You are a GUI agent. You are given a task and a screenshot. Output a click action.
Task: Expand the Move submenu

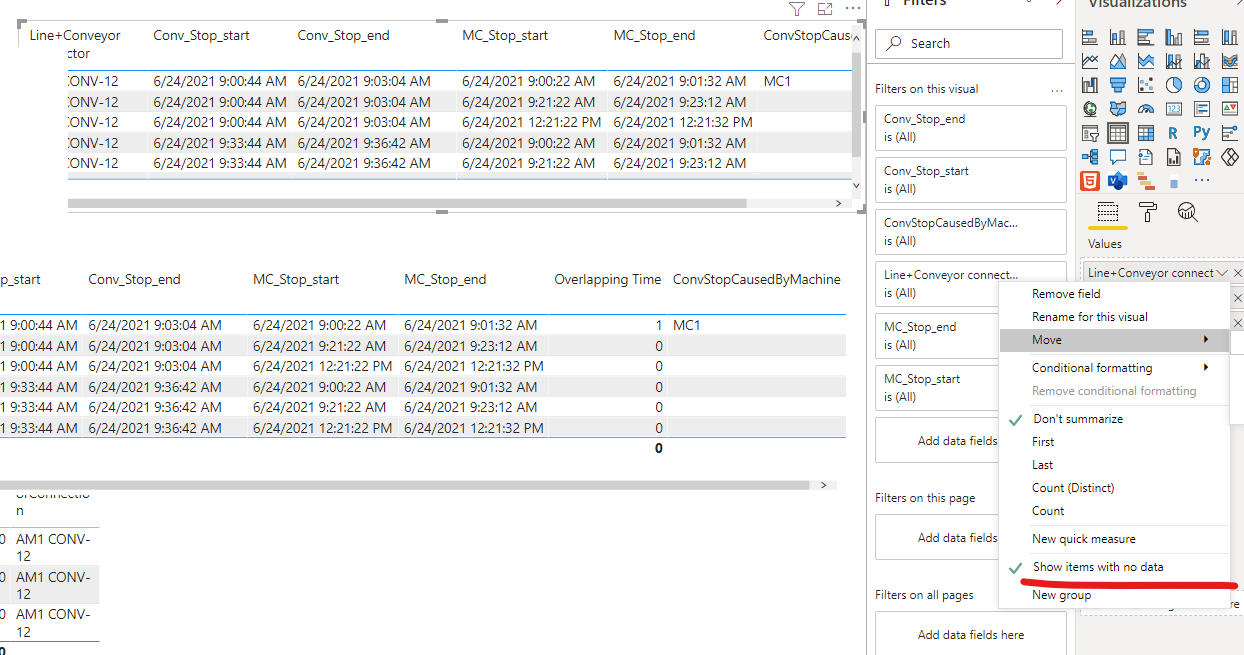click(x=1114, y=340)
